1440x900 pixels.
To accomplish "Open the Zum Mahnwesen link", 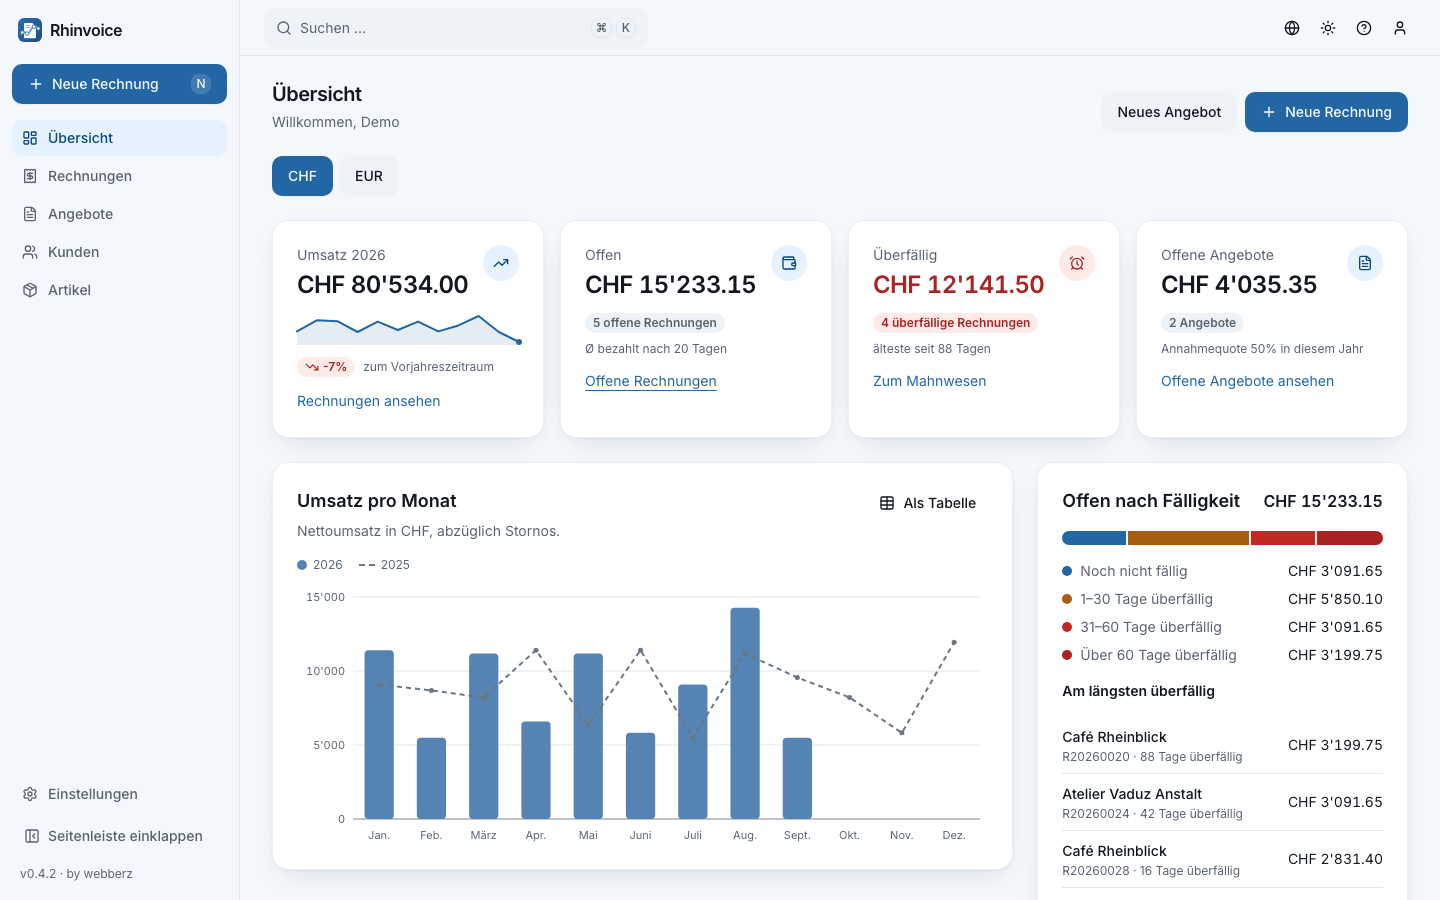I will (x=929, y=381).
